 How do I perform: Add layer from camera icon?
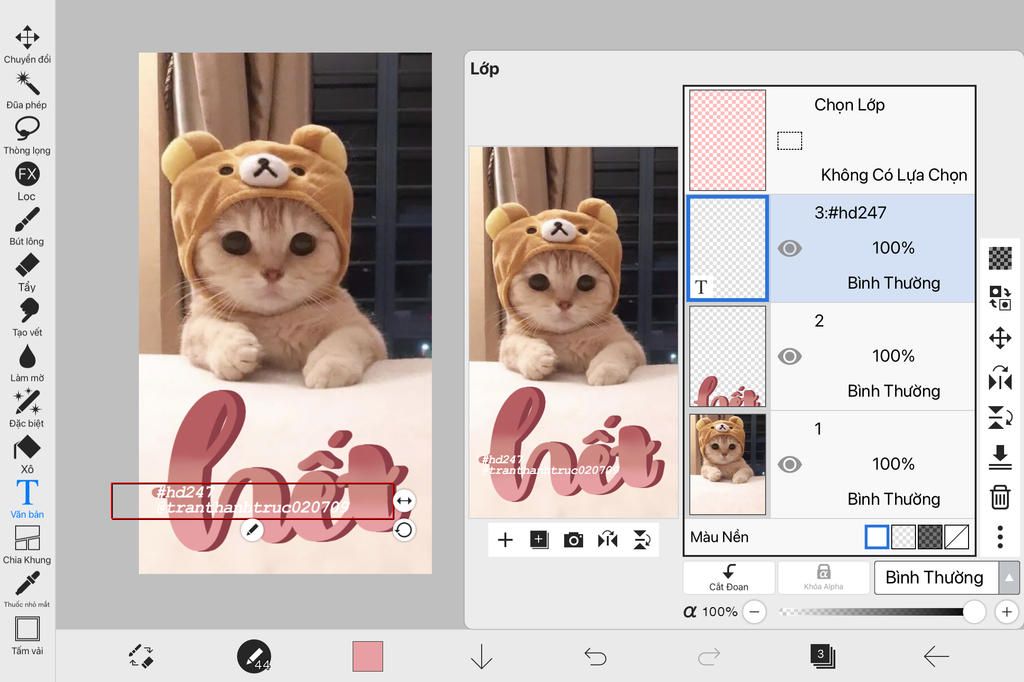(x=573, y=540)
